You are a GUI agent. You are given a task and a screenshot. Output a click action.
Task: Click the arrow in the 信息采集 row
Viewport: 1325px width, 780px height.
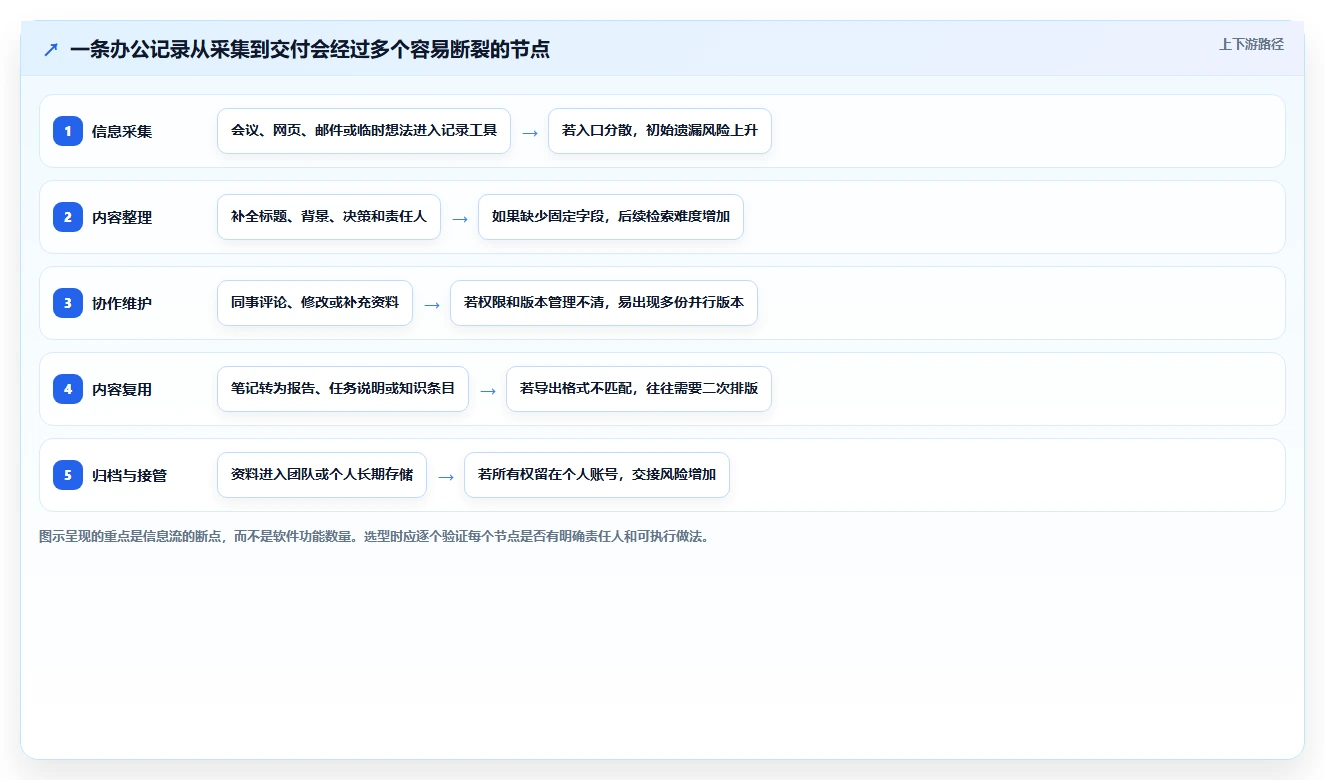point(530,132)
